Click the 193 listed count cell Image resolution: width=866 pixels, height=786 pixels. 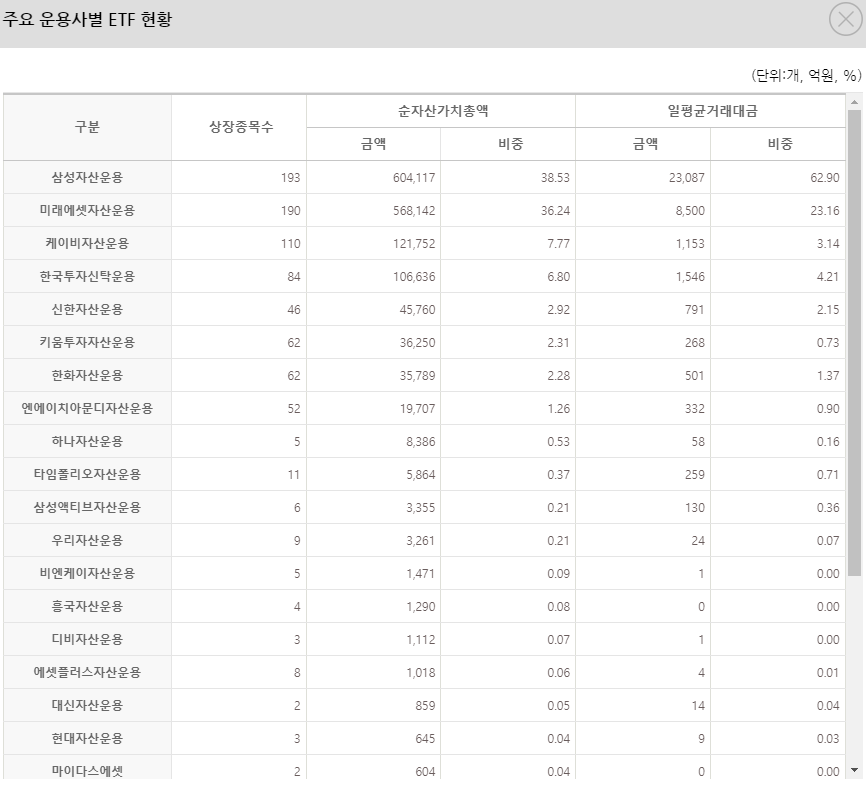291,178
